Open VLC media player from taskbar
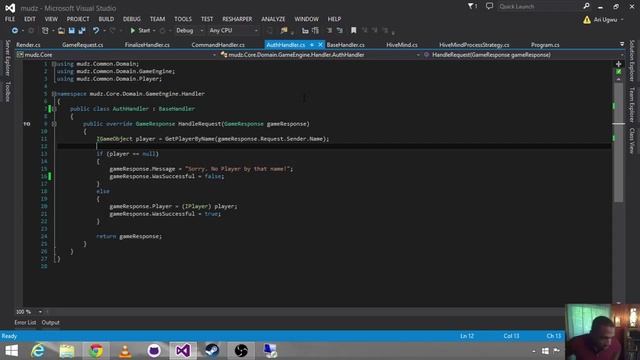640x360 pixels. (125, 351)
